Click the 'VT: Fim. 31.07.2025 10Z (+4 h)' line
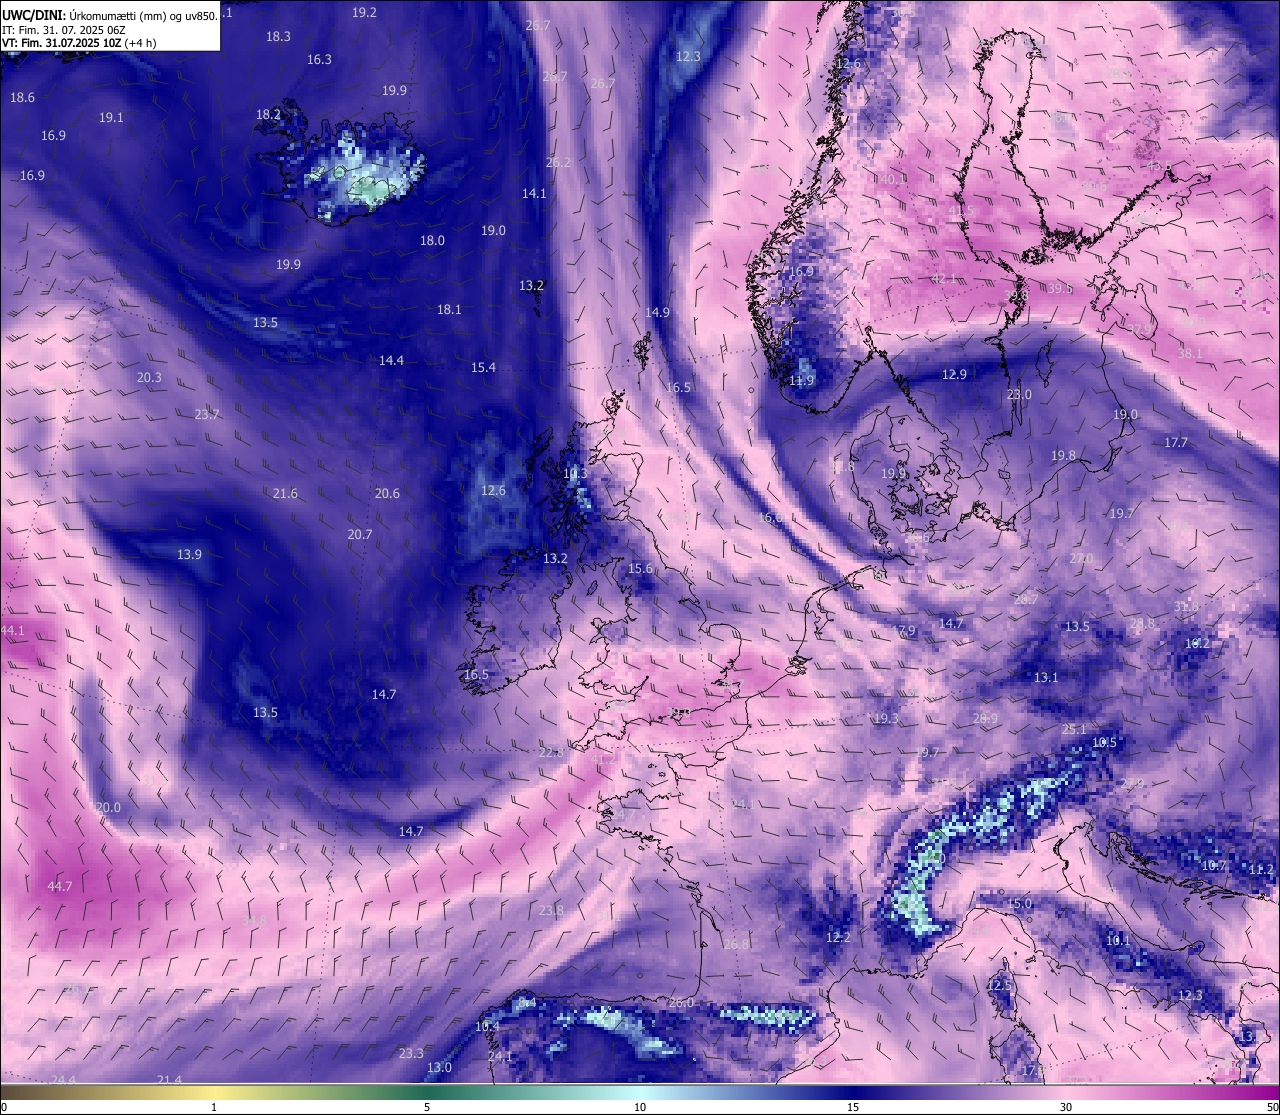The height and width of the screenshot is (1115, 1280). click(x=79, y=43)
